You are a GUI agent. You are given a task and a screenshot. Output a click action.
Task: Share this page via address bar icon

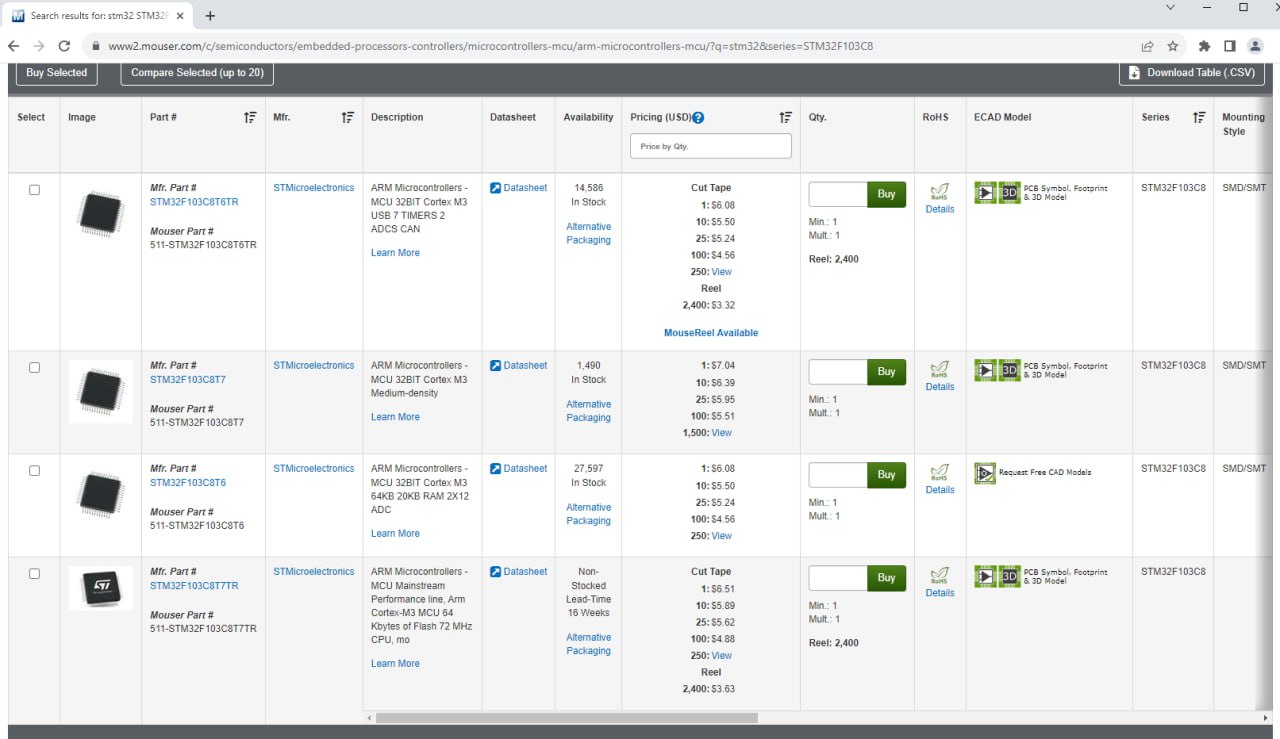(x=1147, y=46)
